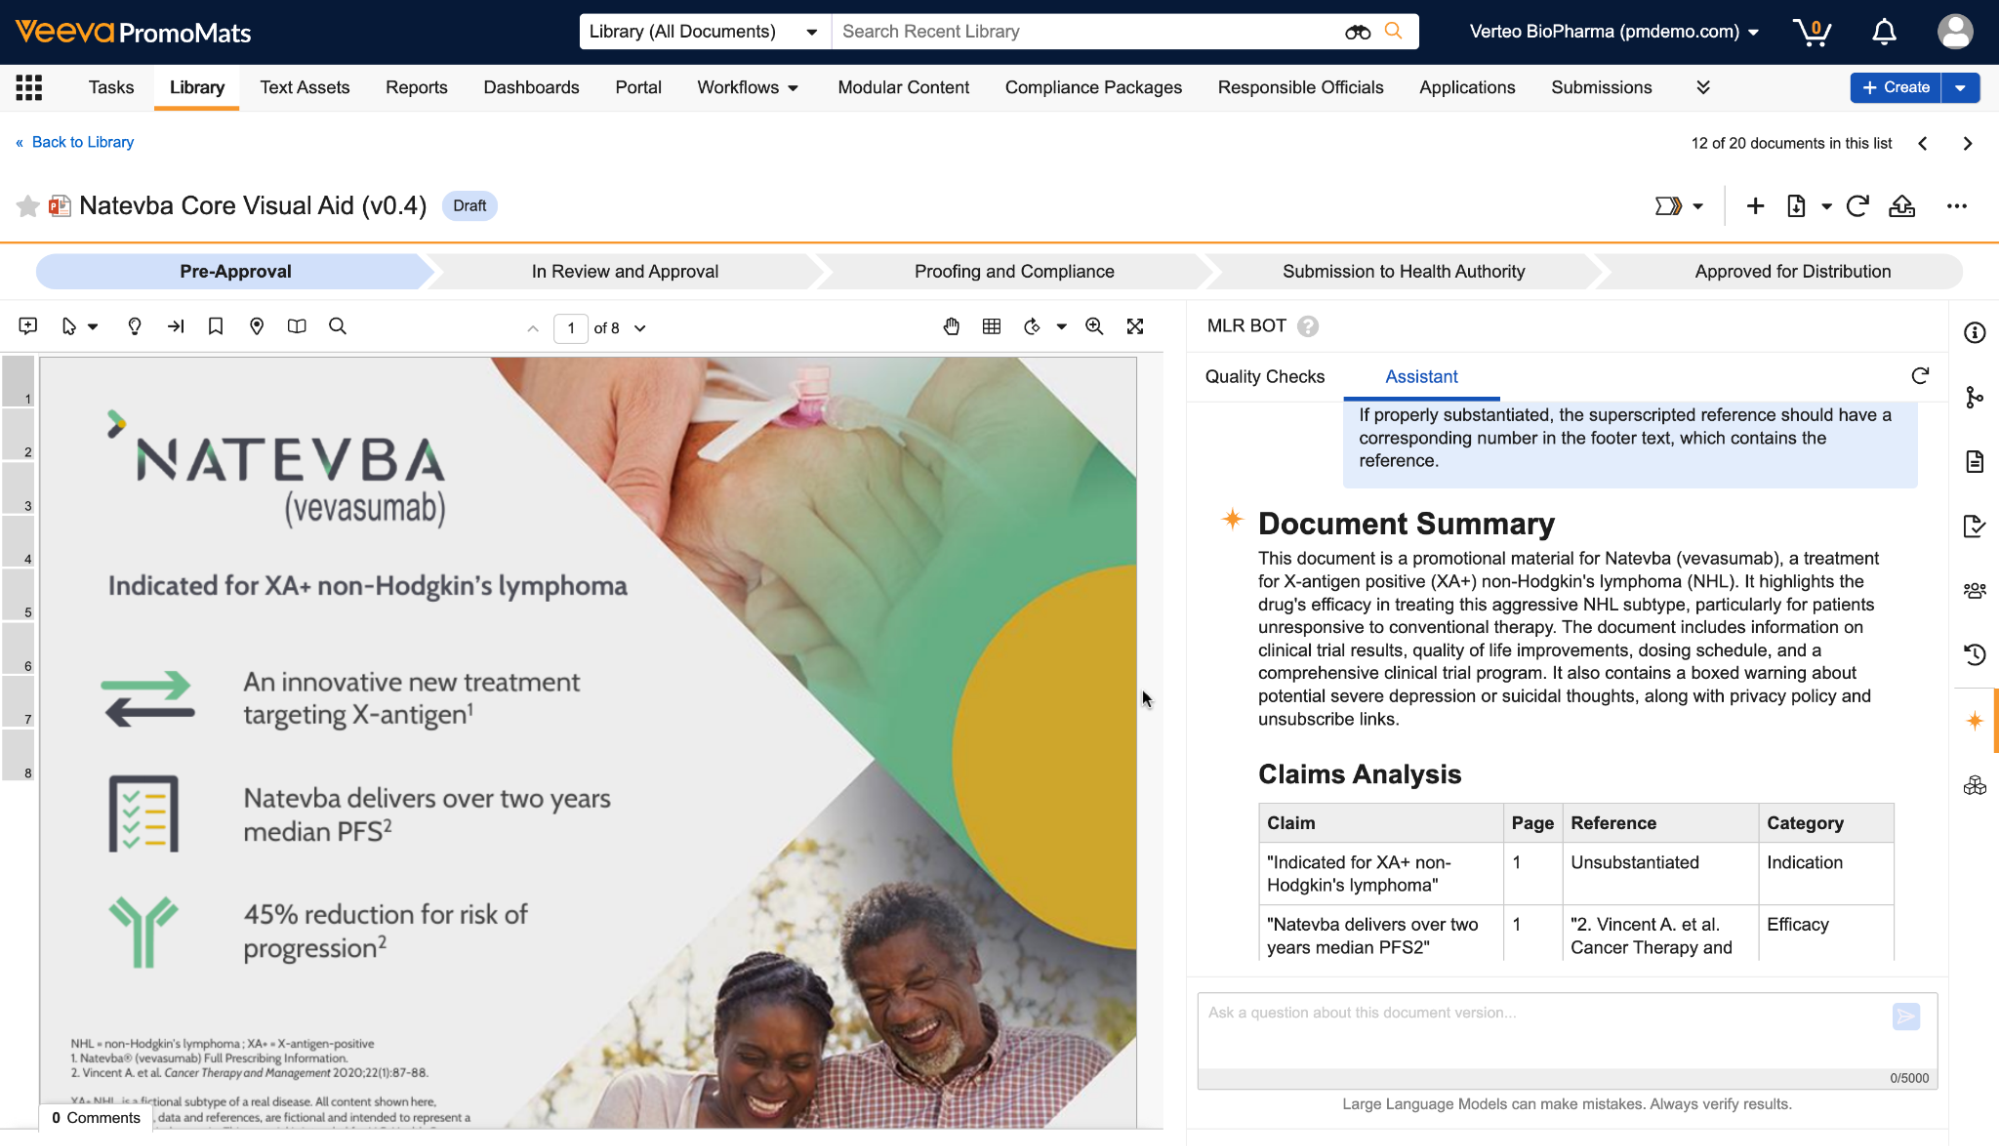Open the timeline history icon in sidebar
Image resolution: width=1999 pixels, height=1147 pixels.
point(1975,655)
